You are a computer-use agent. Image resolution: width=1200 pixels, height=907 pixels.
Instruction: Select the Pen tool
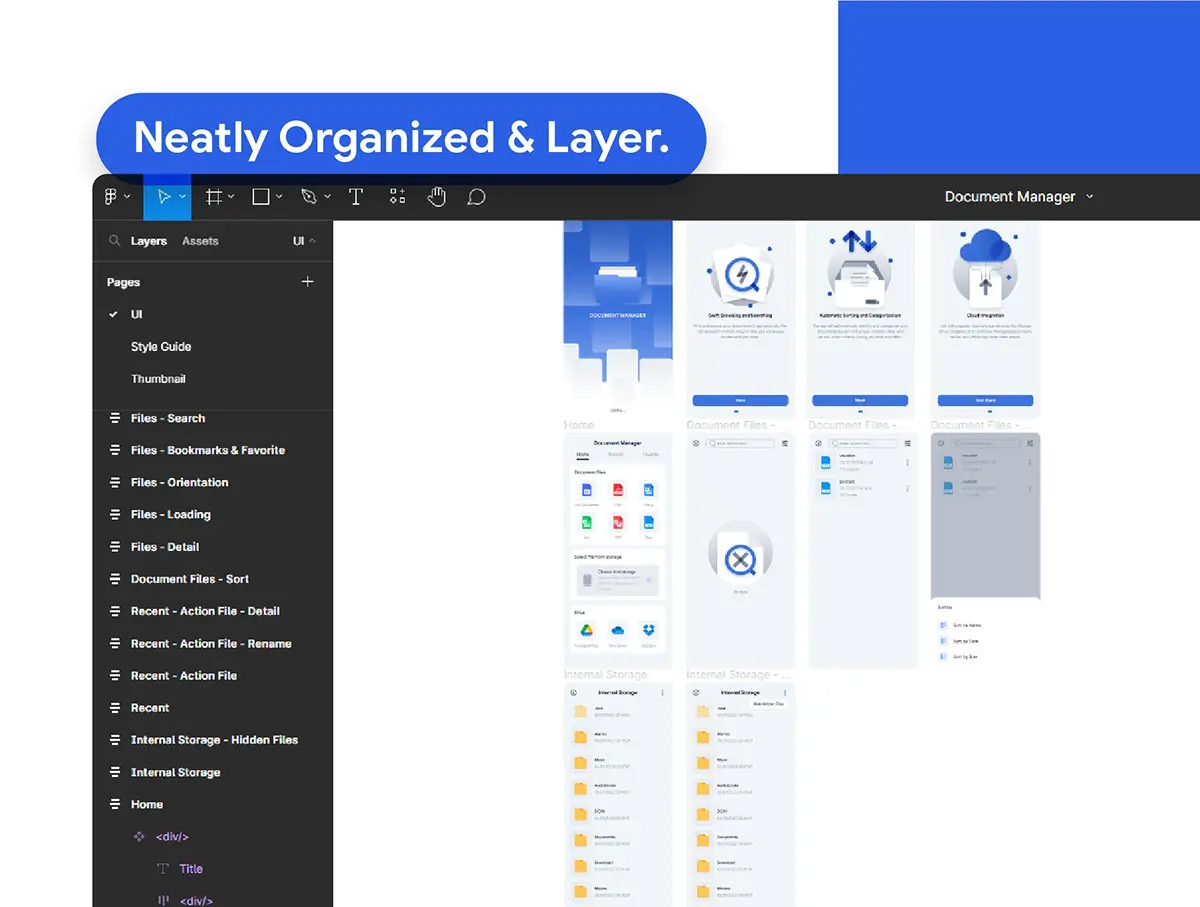(309, 197)
